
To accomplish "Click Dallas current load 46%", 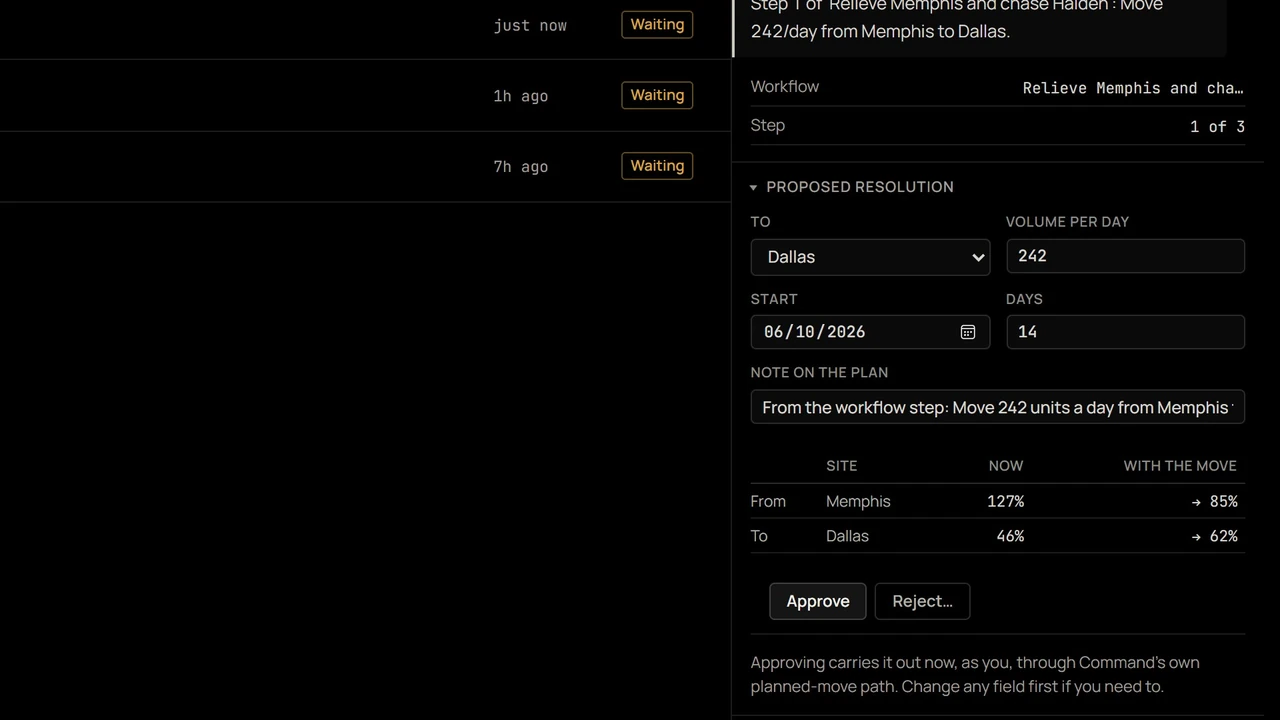I will pos(1010,536).
